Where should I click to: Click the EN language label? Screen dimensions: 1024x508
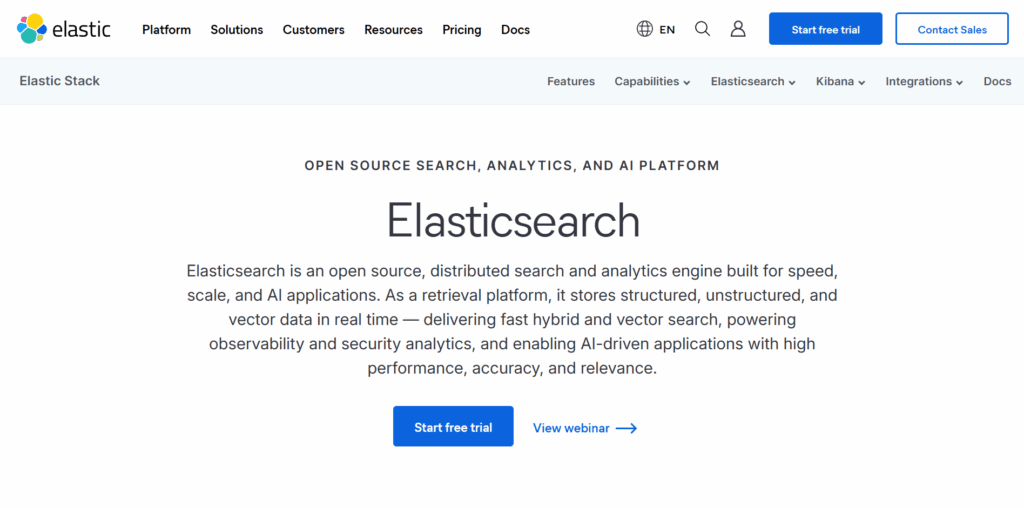coord(667,29)
